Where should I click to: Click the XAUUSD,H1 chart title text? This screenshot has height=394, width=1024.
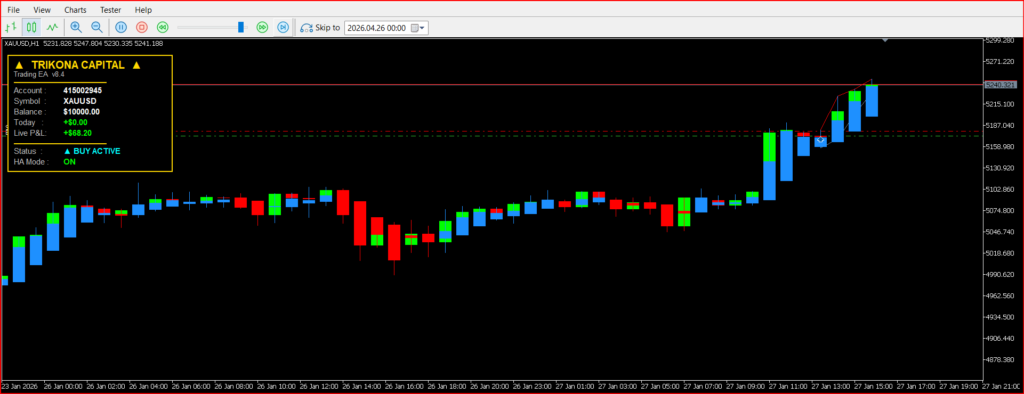pyautogui.click(x=22, y=44)
